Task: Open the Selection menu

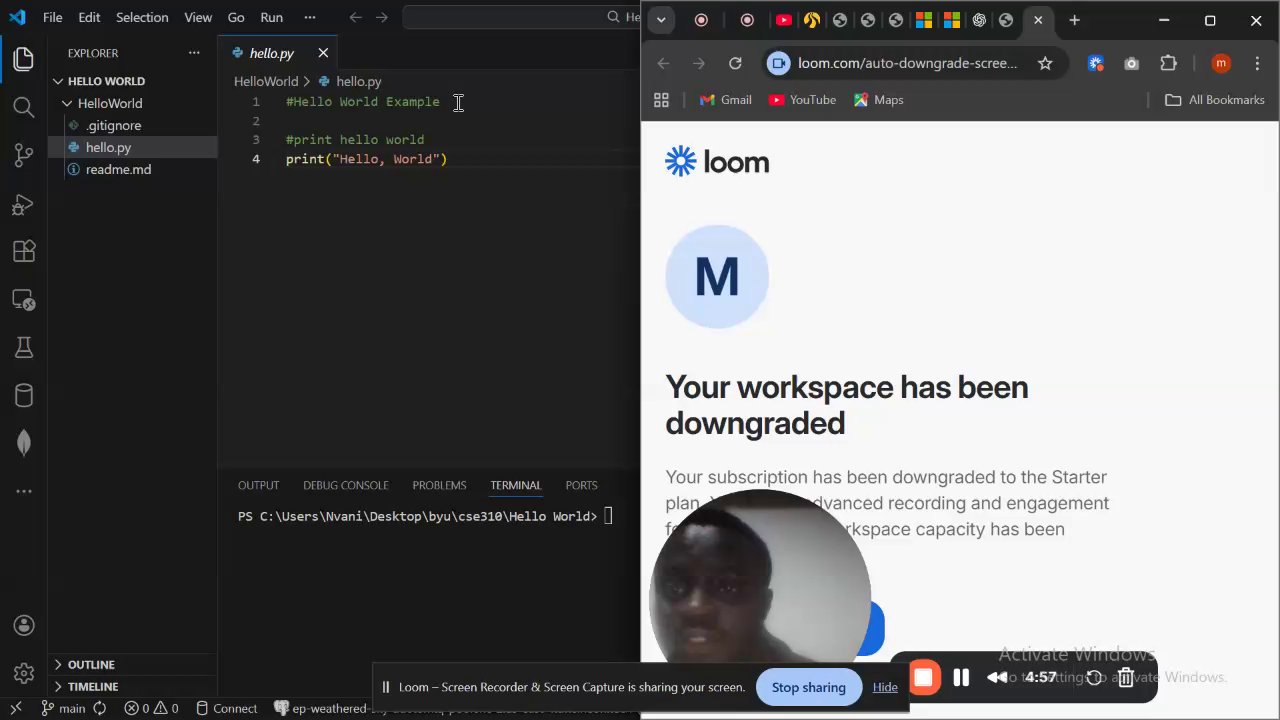Action: [x=142, y=17]
